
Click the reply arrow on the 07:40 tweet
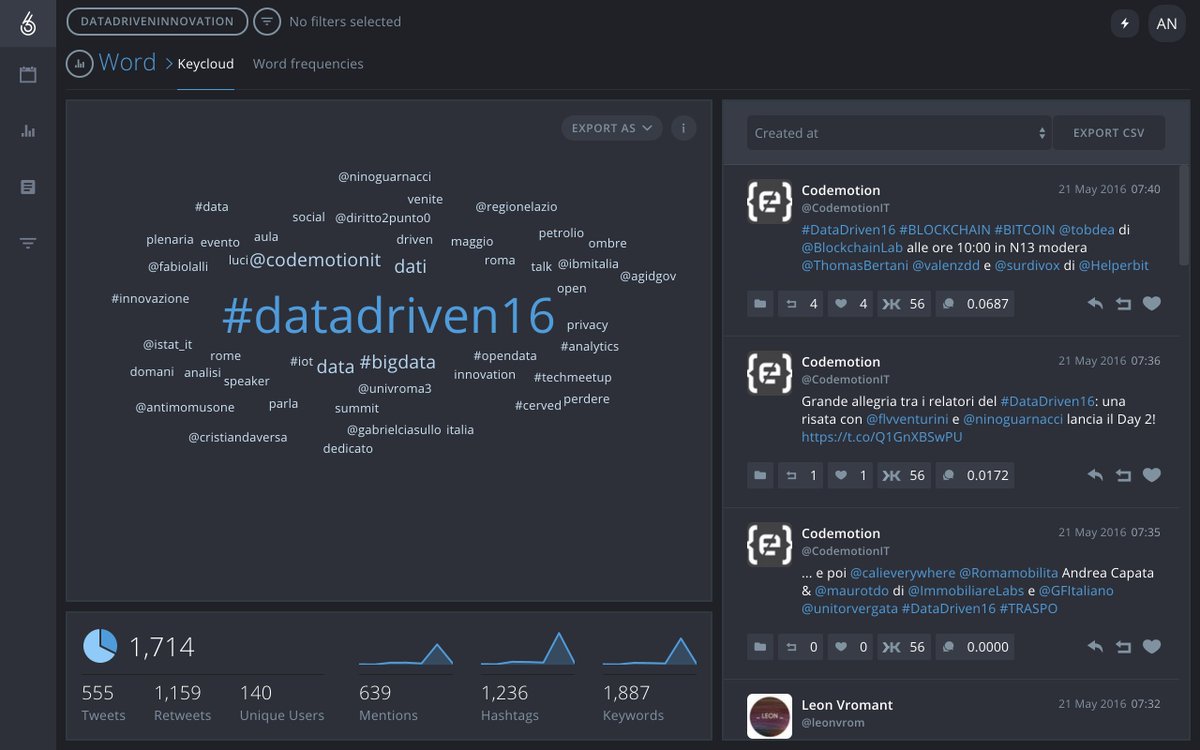pos(1095,303)
